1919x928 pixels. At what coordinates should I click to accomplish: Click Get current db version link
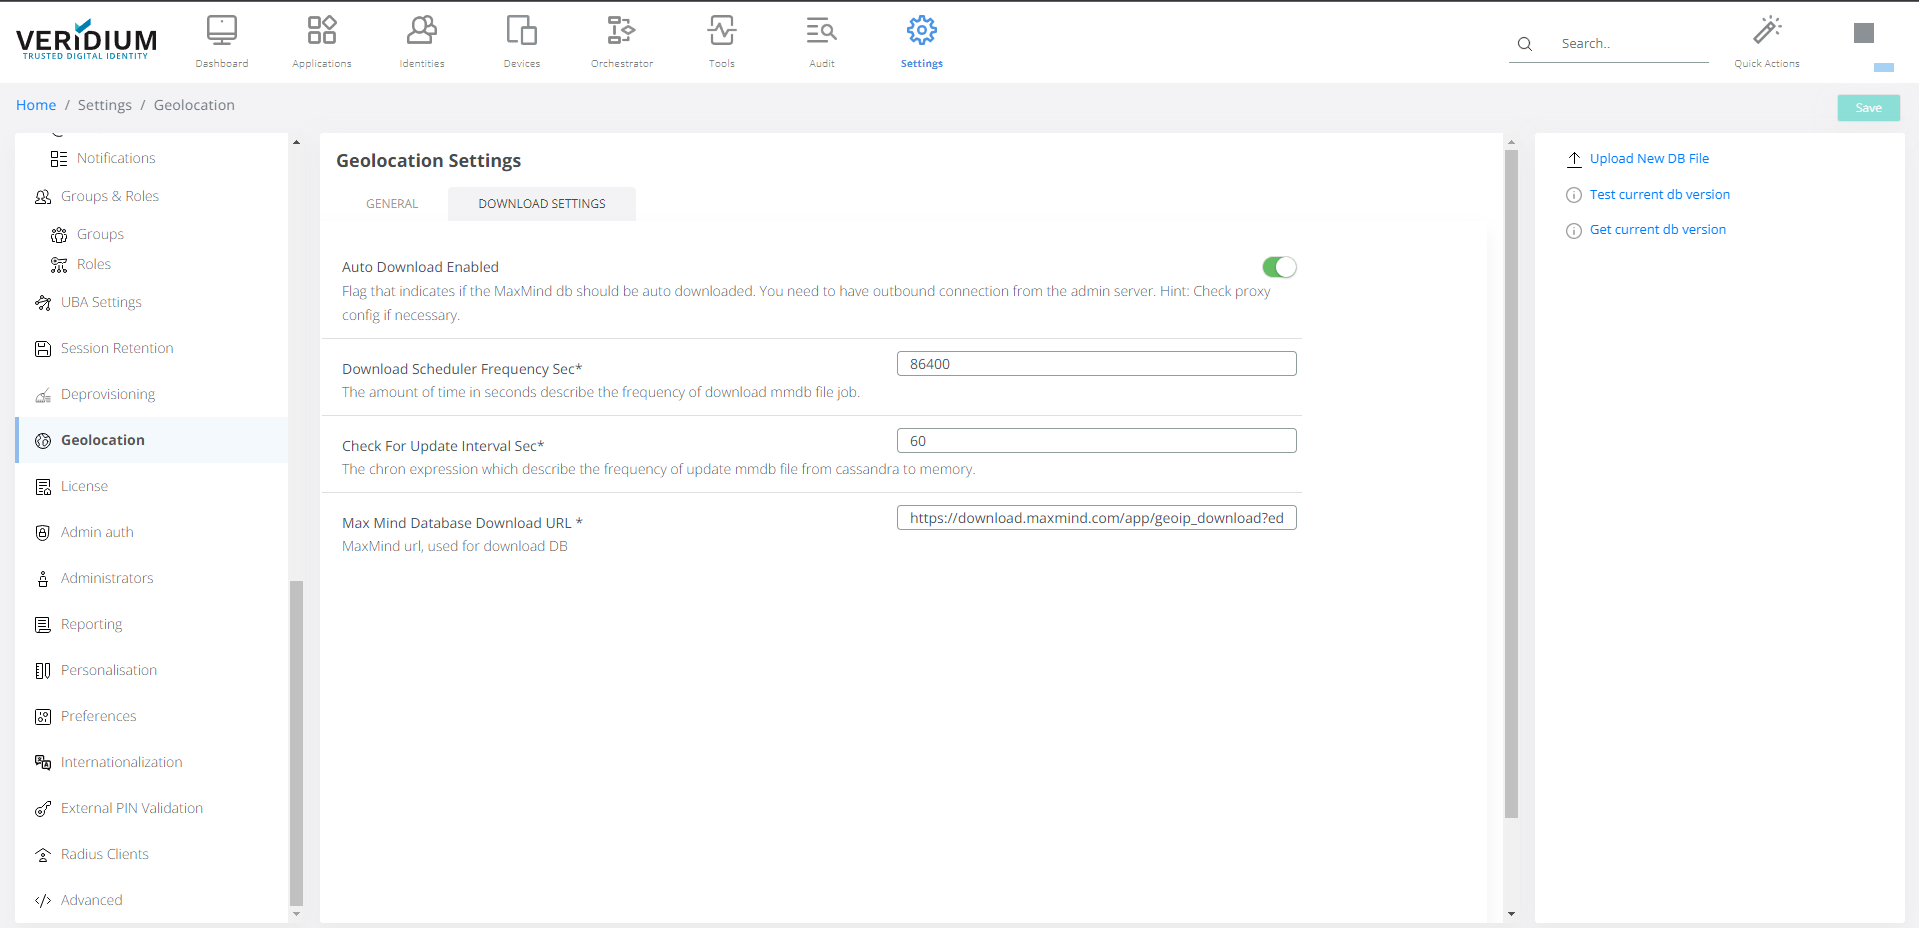1657,230
